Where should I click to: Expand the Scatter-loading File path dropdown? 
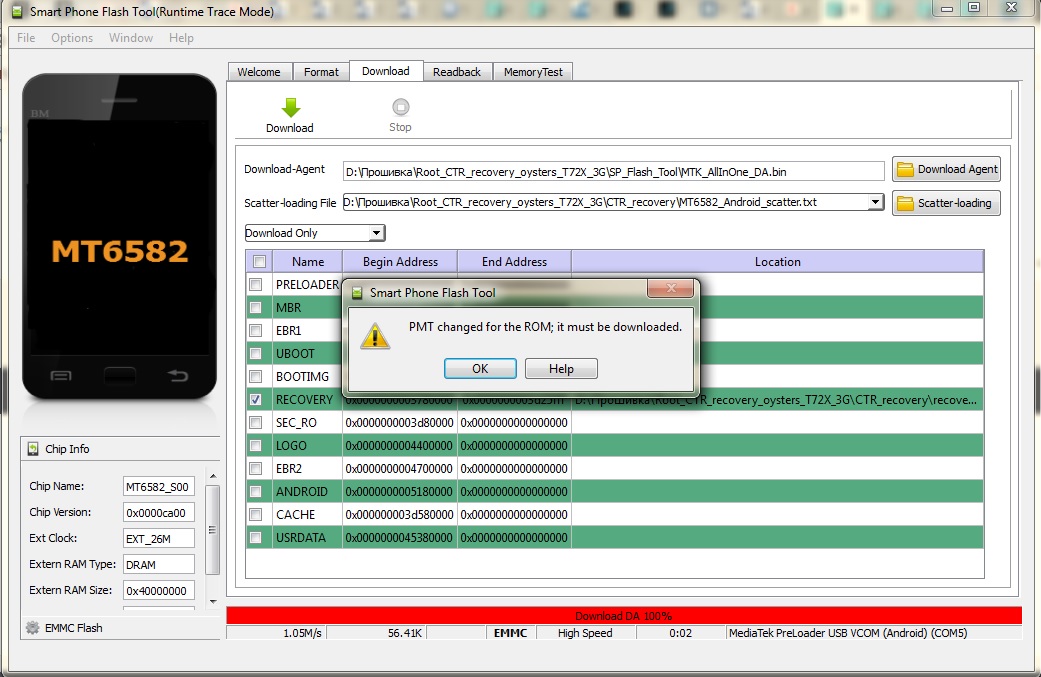[875, 202]
